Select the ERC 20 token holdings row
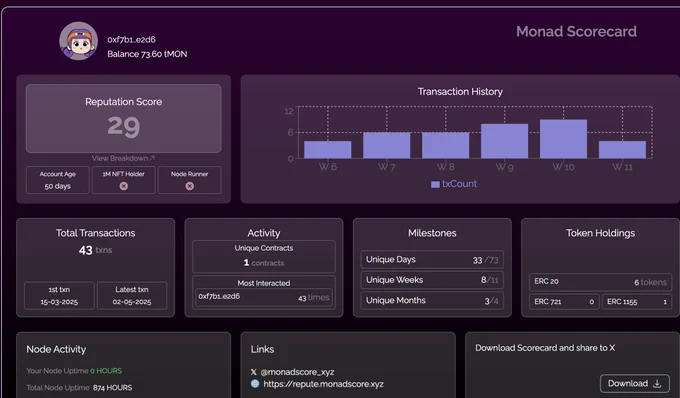The height and width of the screenshot is (398, 680). (x=600, y=282)
